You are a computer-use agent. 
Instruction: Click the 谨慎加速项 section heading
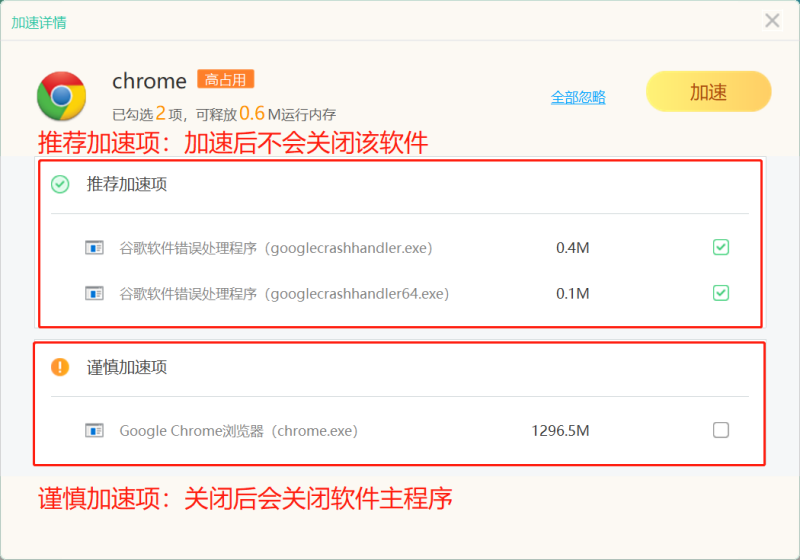tap(127, 367)
